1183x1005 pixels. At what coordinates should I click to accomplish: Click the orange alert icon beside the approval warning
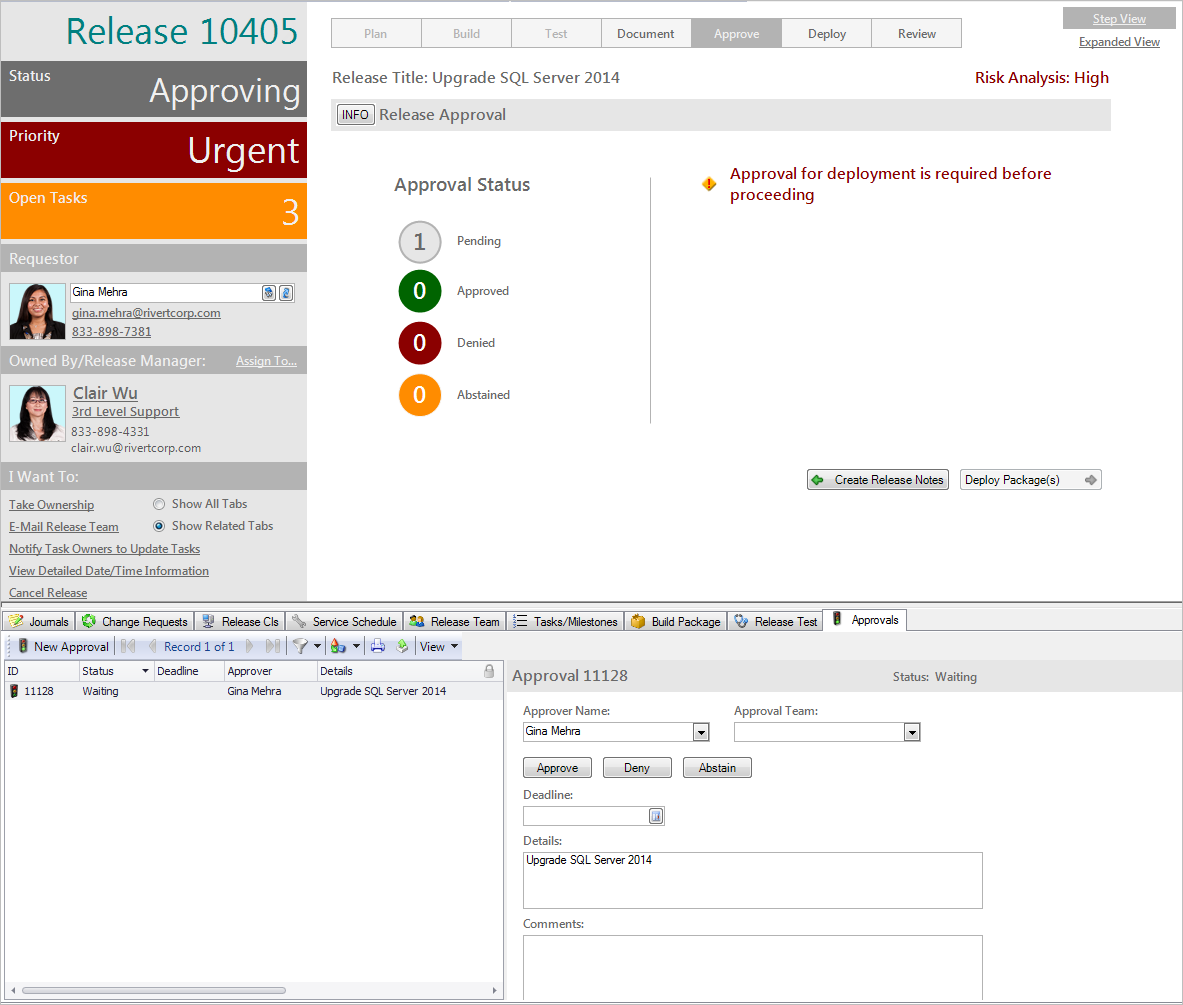click(x=709, y=183)
